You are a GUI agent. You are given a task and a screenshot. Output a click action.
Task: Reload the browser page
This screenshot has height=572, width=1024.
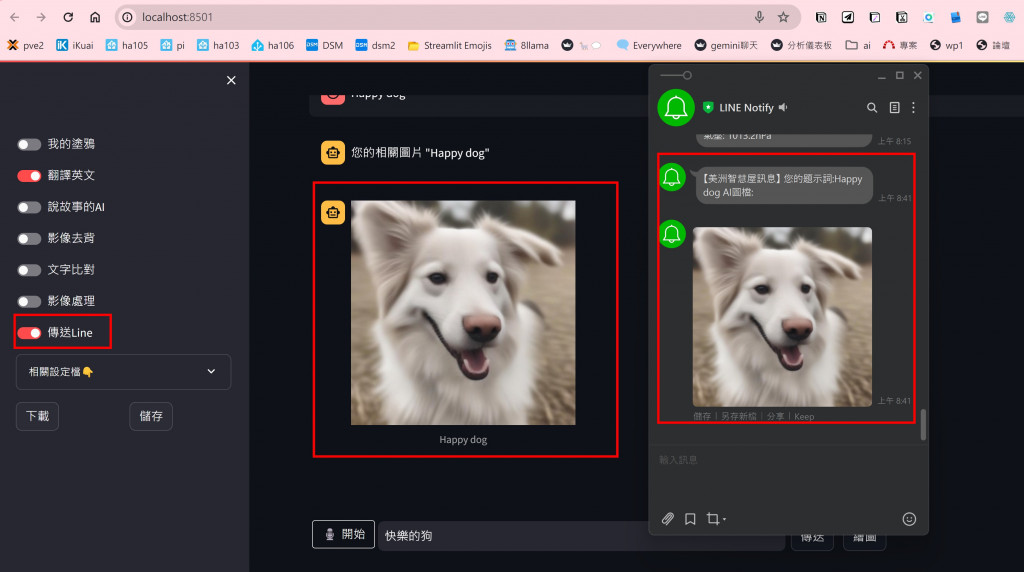pos(68,17)
